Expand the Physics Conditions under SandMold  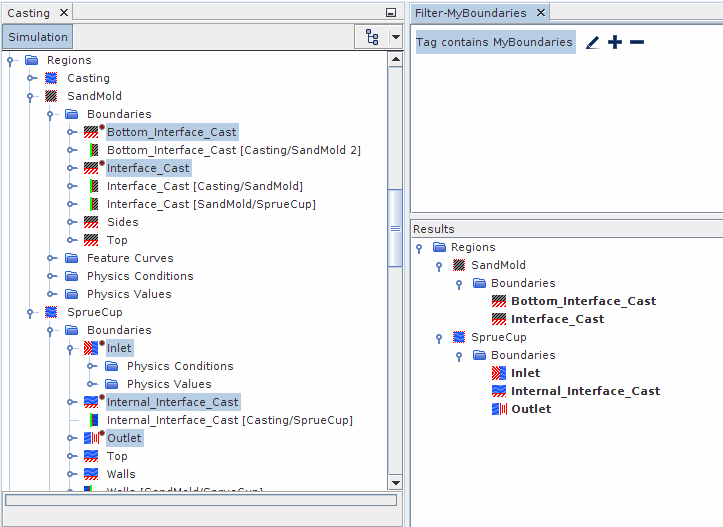coord(51,276)
